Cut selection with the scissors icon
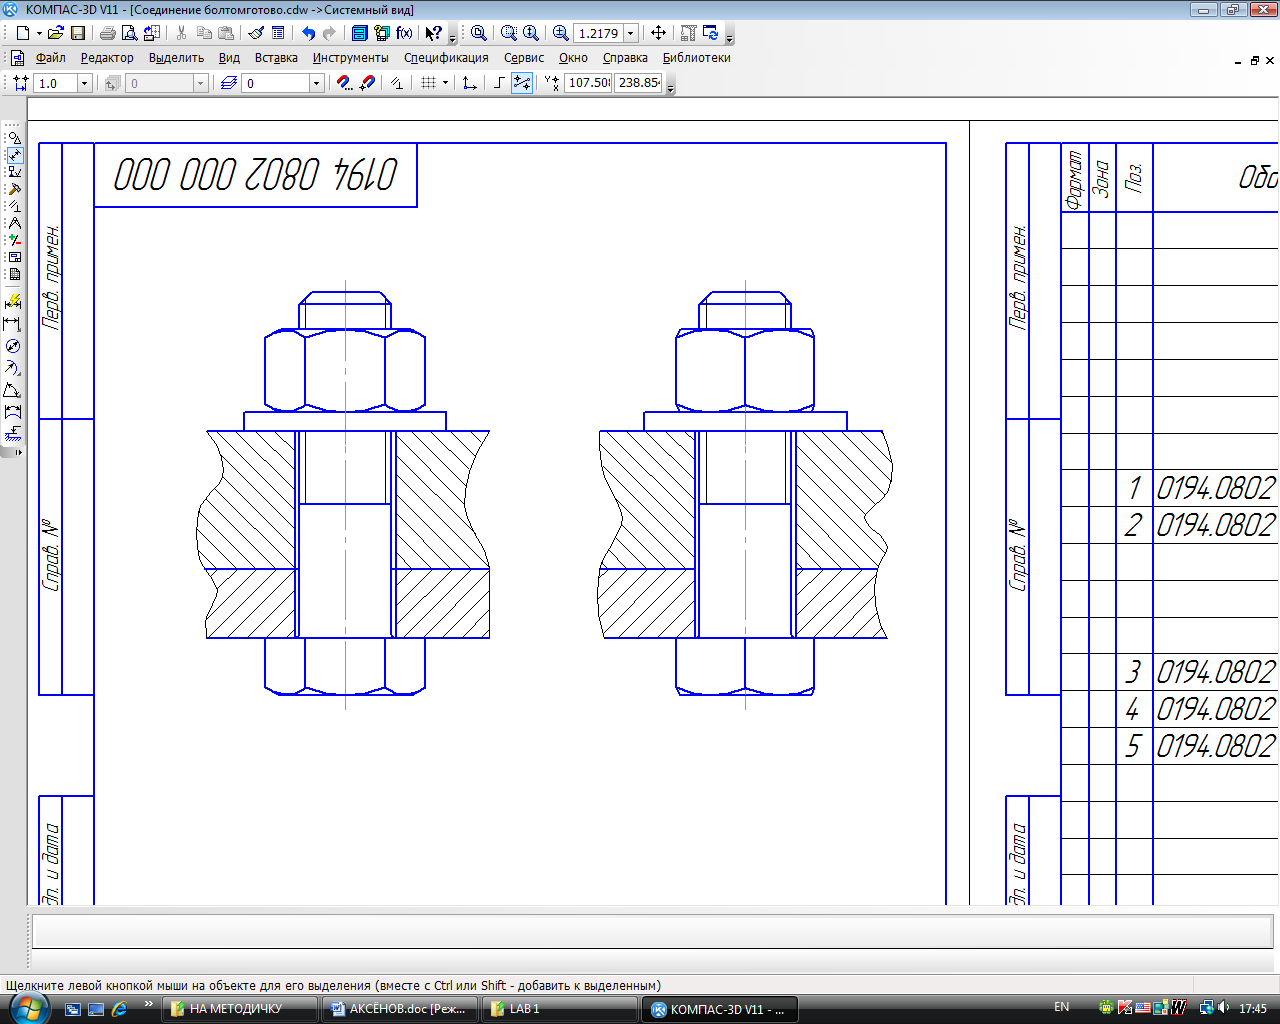The height and width of the screenshot is (1024, 1280). coord(182,33)
